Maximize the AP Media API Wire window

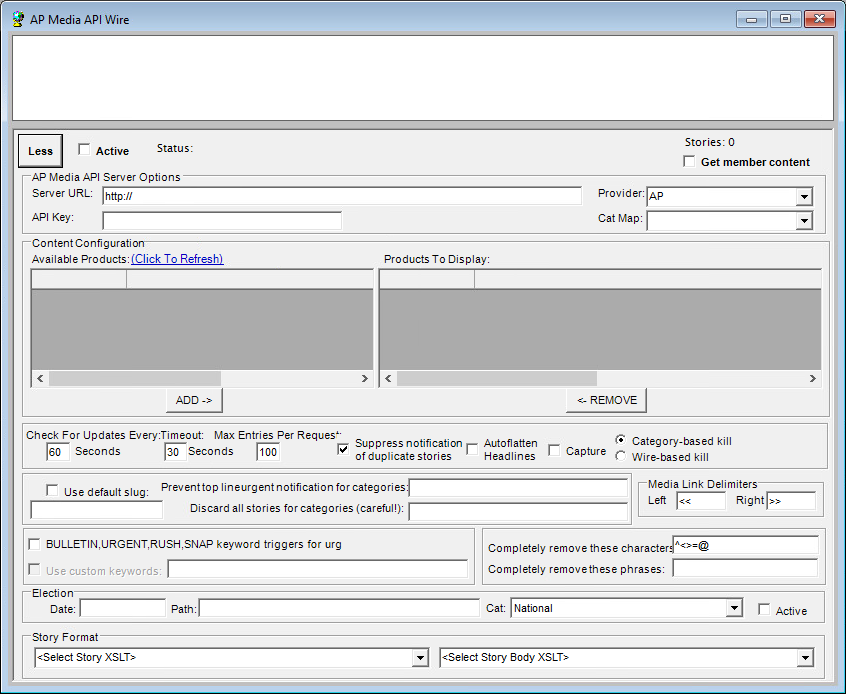coord(785,19)
